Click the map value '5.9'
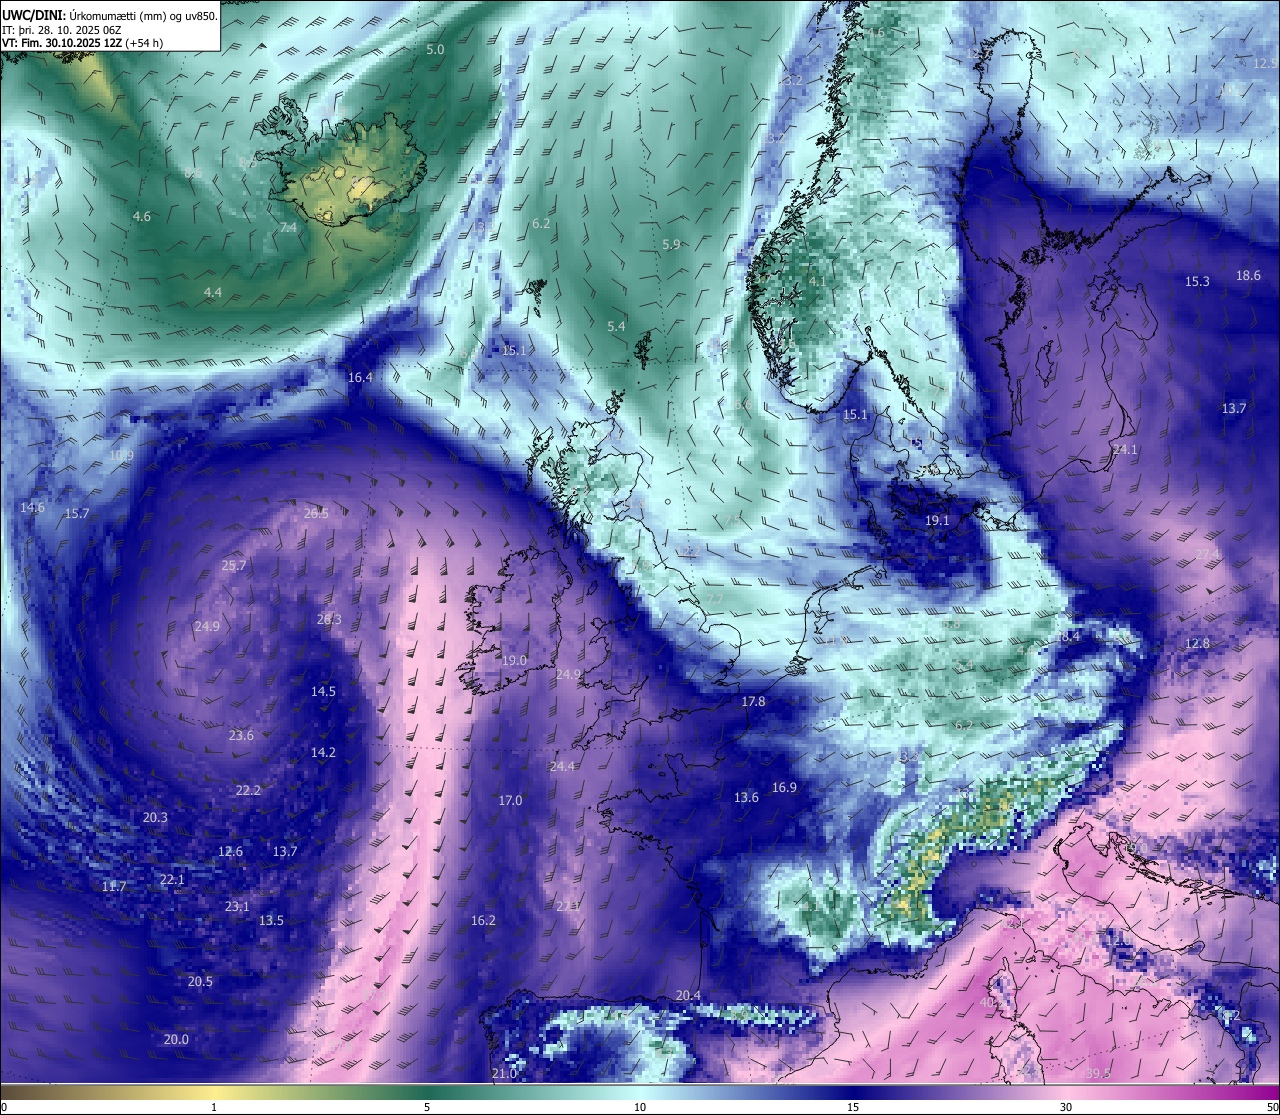This screenshot has height=1115, width=1280. click(671, 244)
